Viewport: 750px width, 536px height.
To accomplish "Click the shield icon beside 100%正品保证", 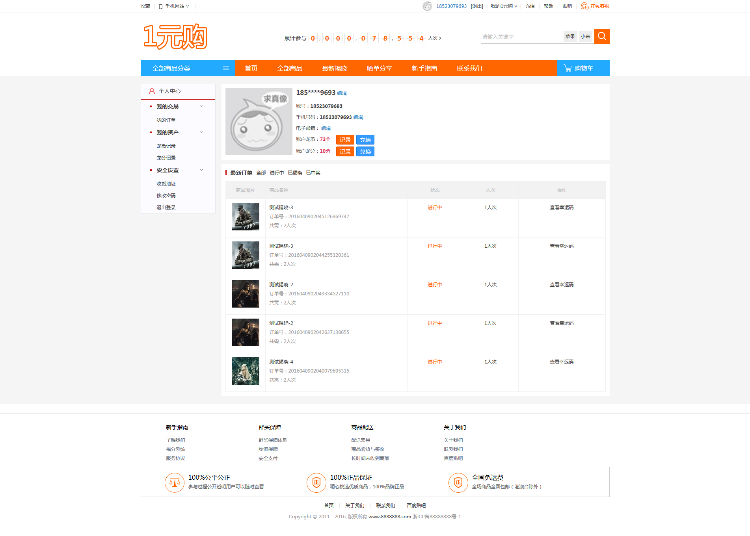I will 316,482.
